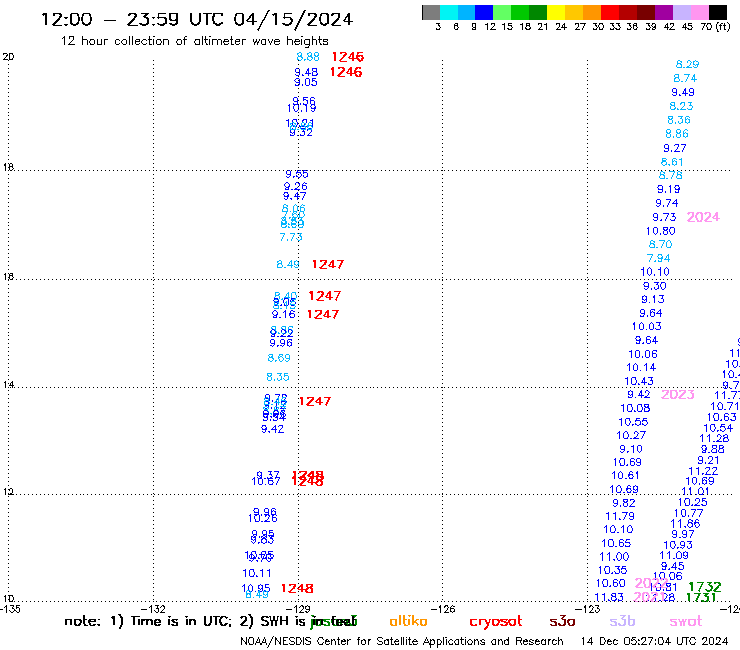This screenshot has width=740, height=650.
Task: Click the red cryosat satellite label
Action: [x=496, y=622]
